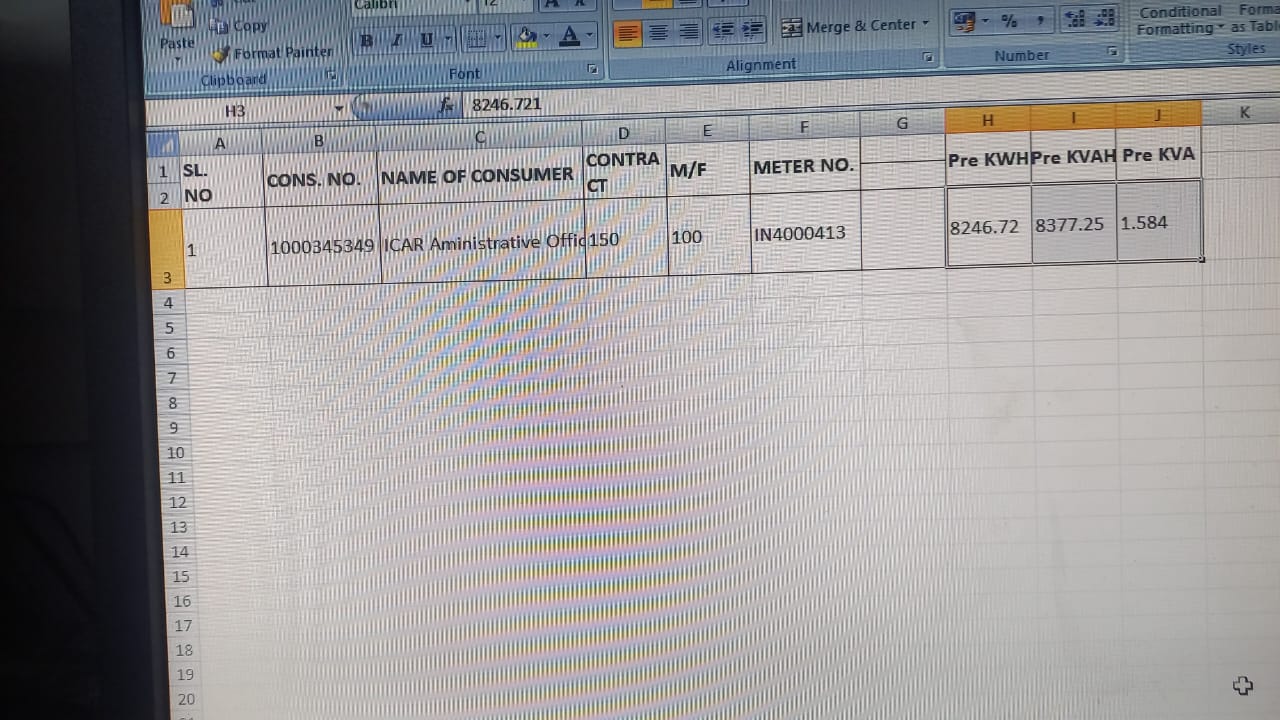Viewport: 1280px width, 720px height.
Task: Select column E header
Action: 707,130
